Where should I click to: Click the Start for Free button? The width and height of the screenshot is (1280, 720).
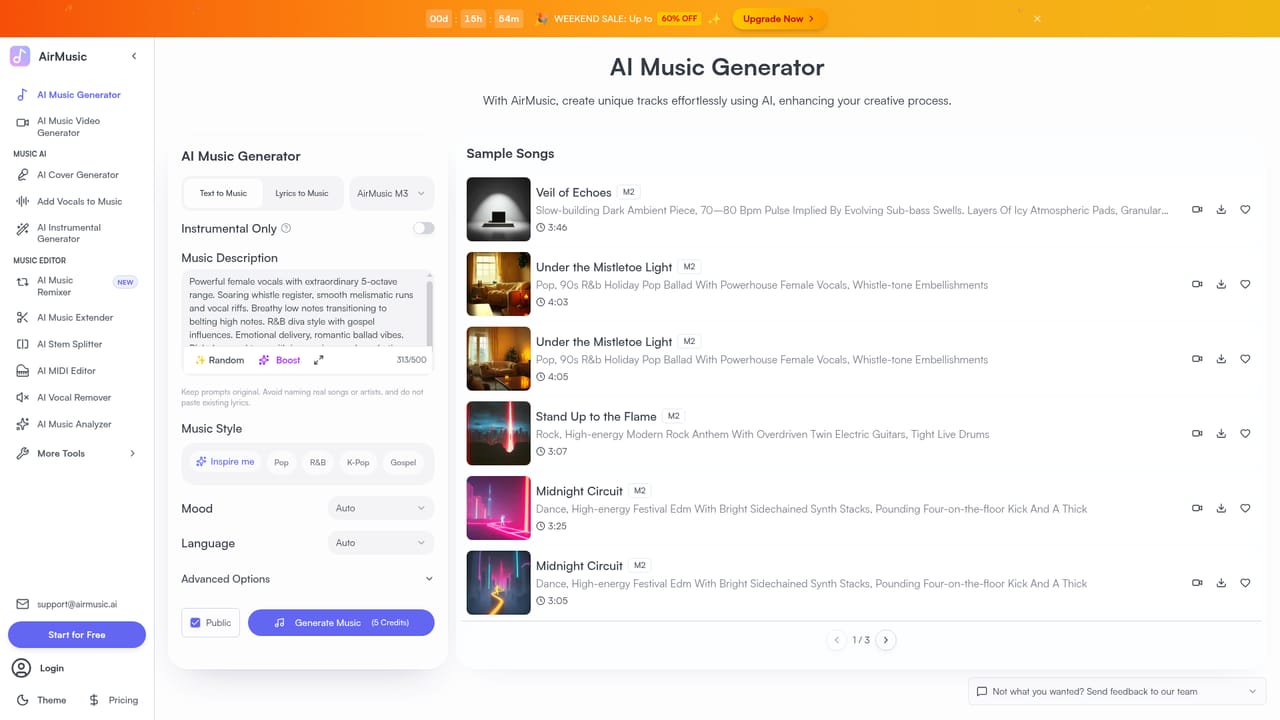click(77, 635)
